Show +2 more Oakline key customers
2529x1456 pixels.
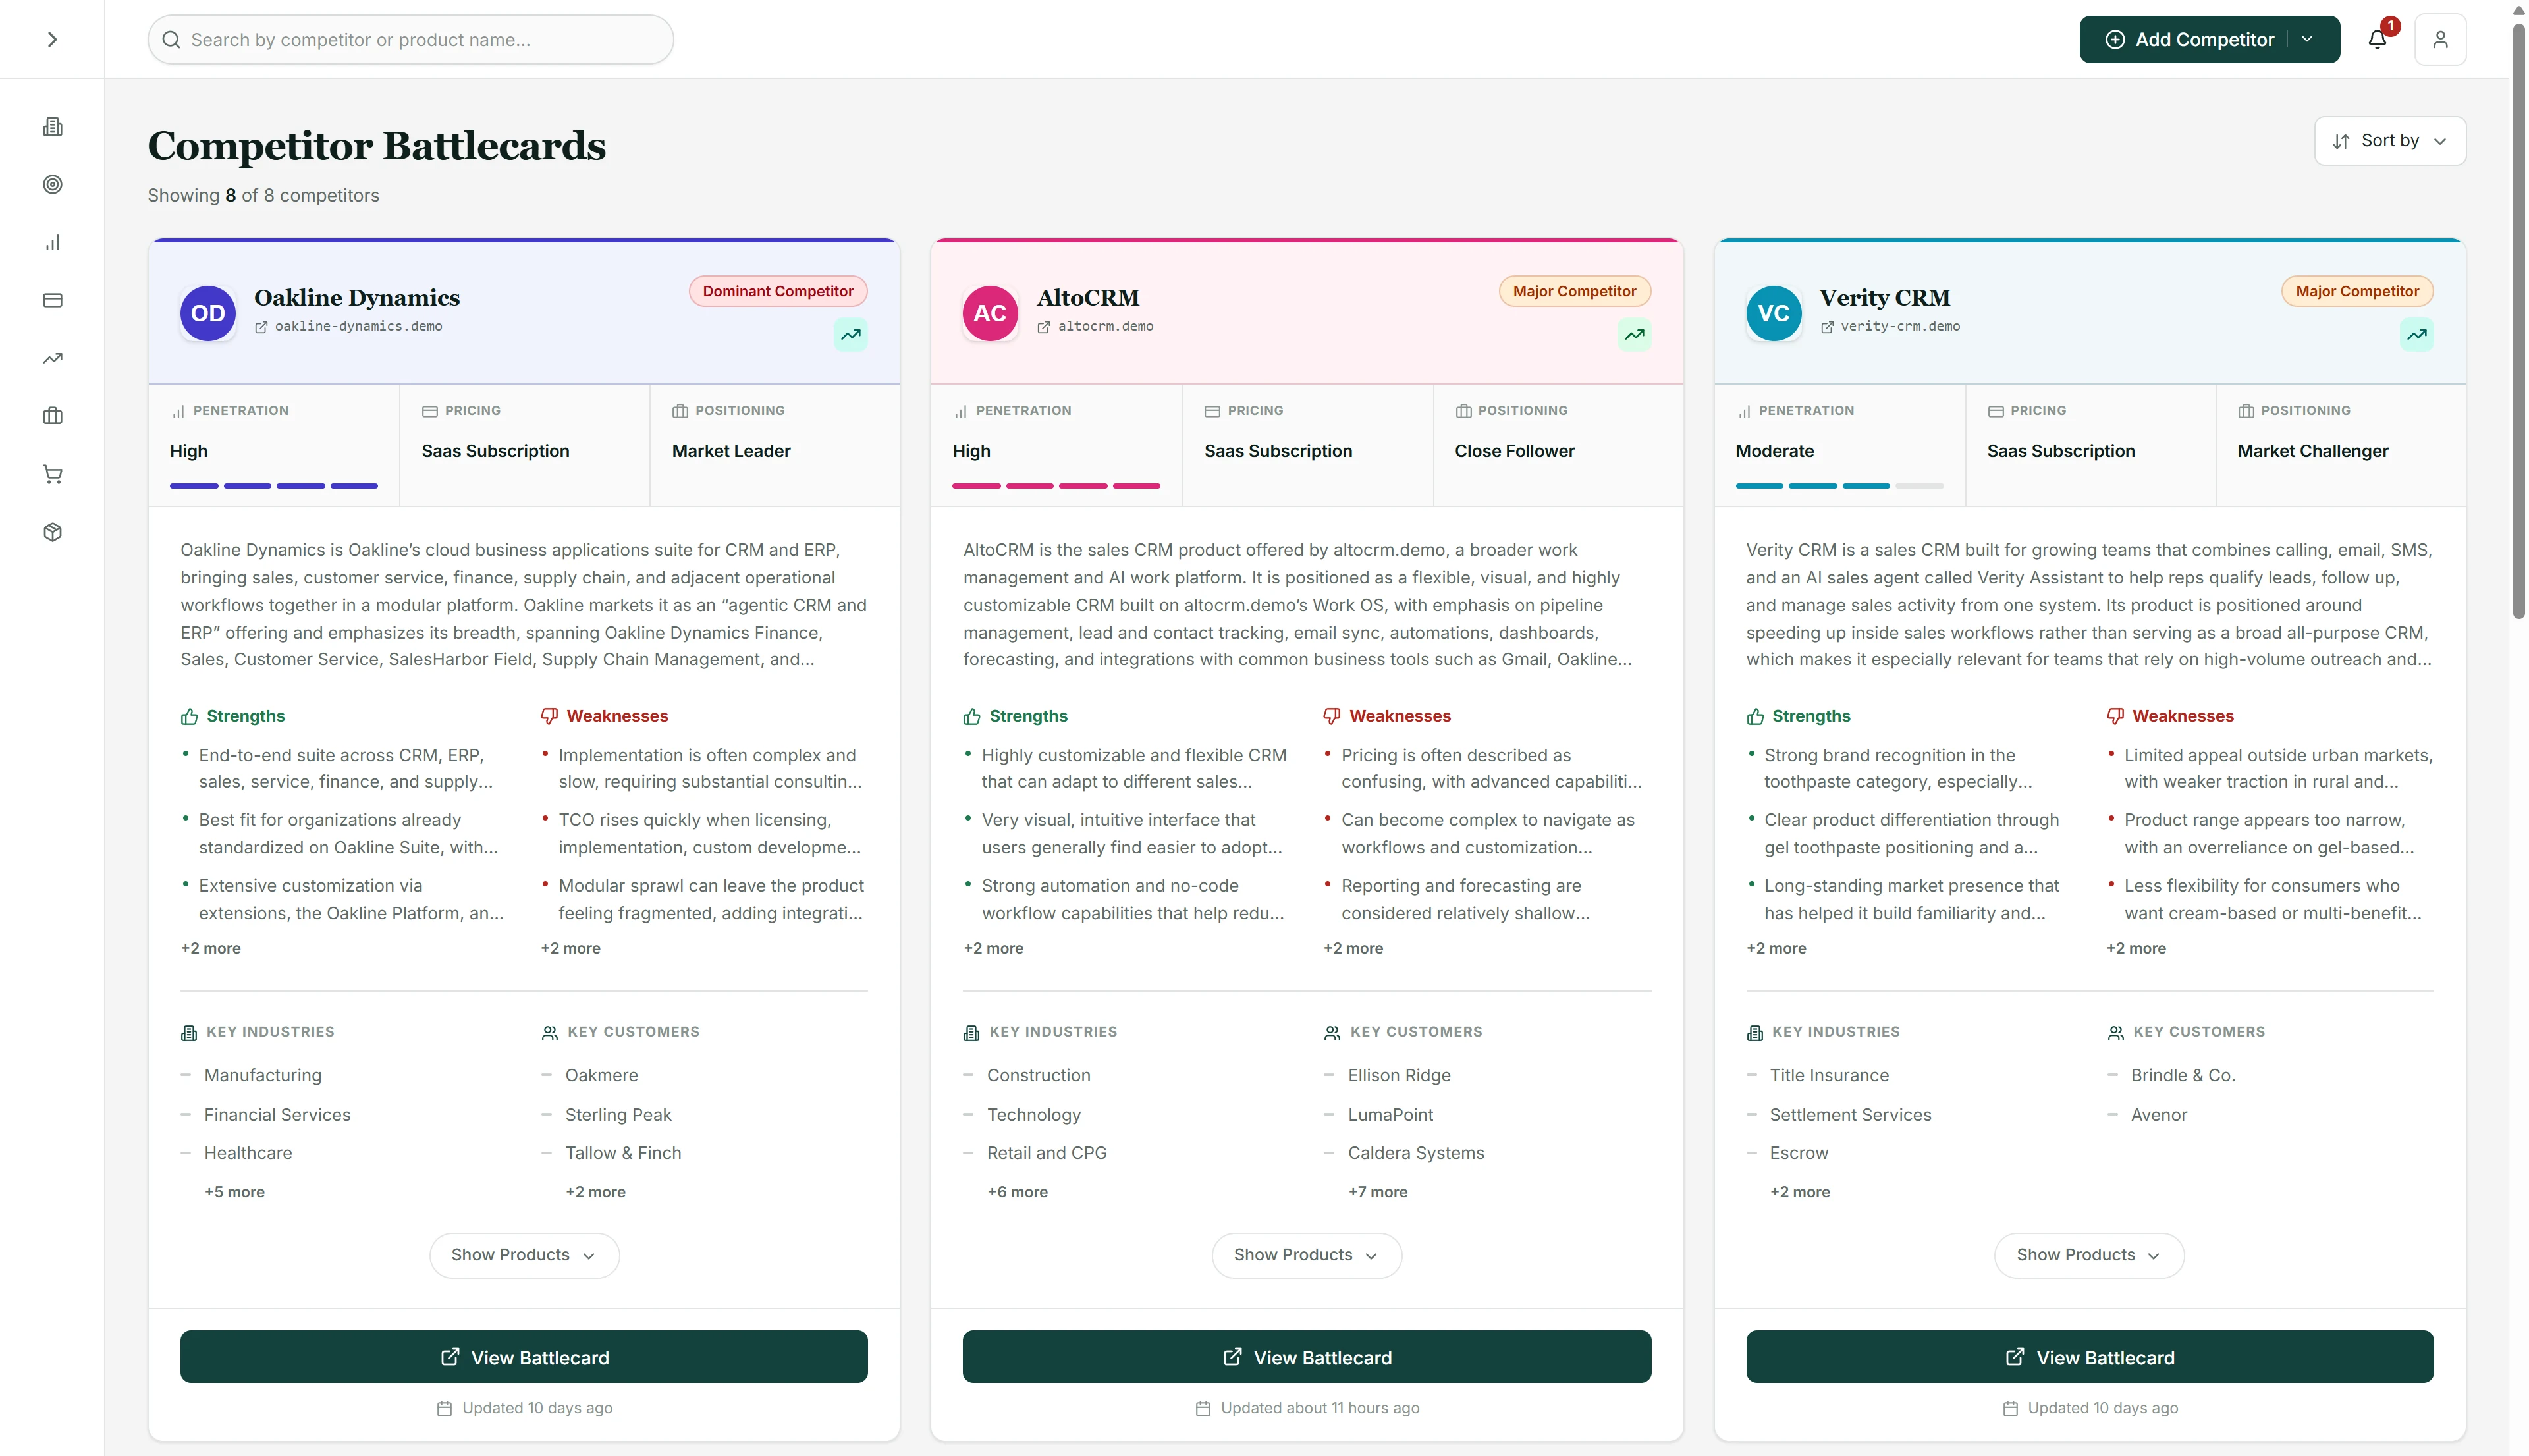(x=595, y=1191)
